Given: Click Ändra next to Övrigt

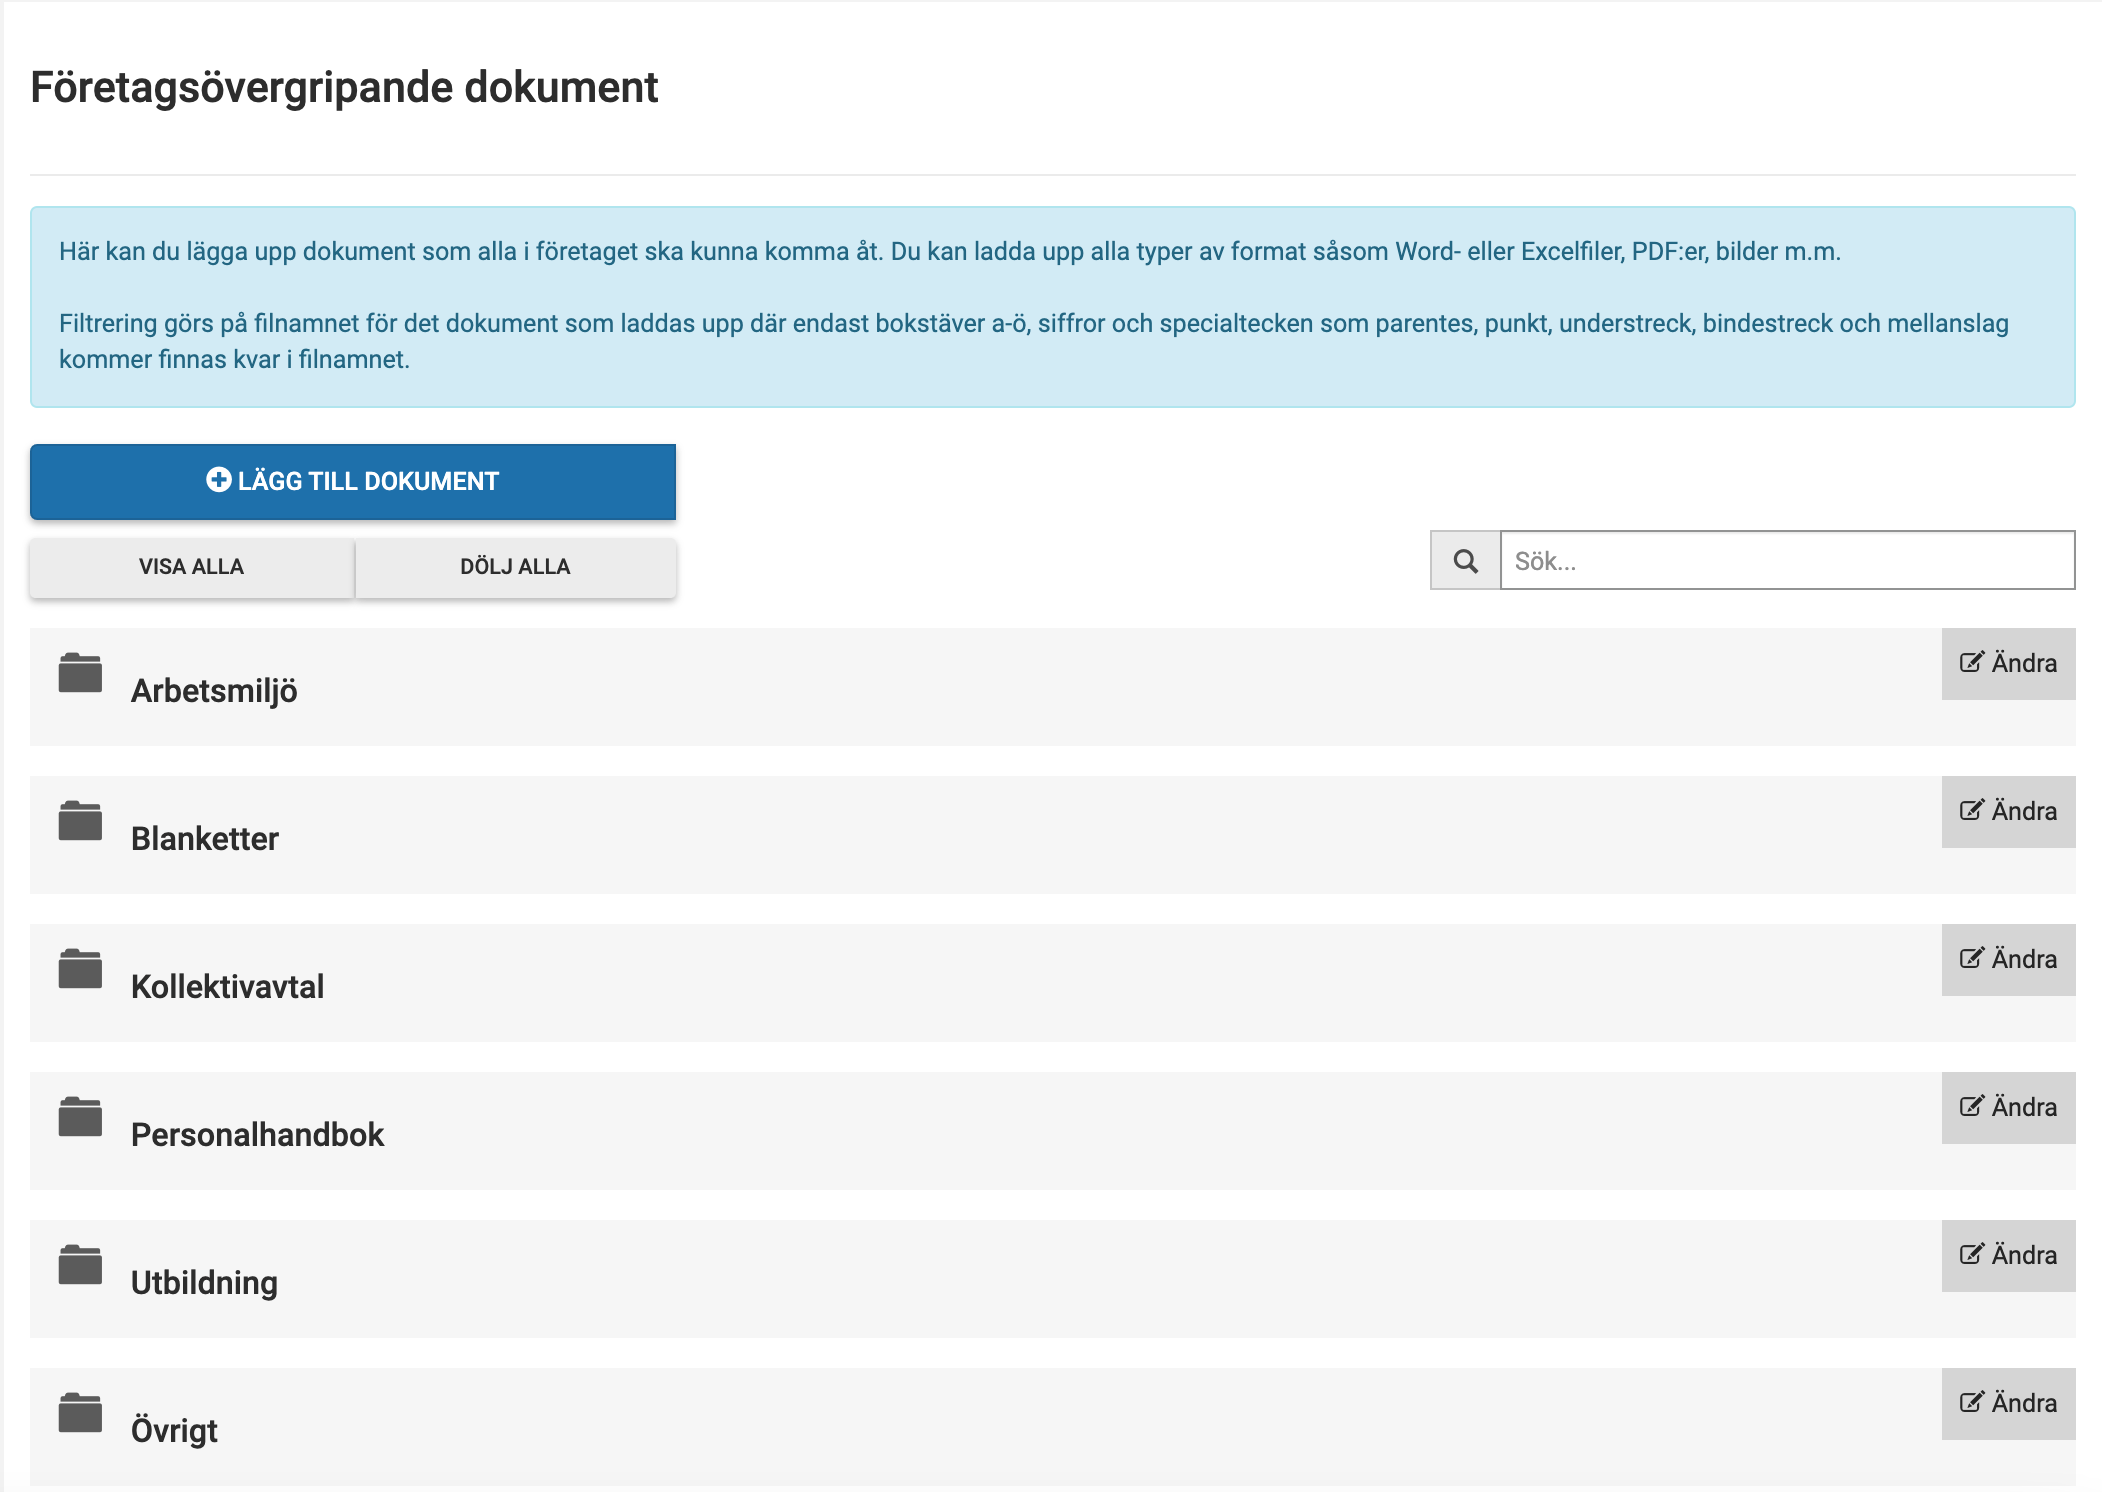Looking at the screenshot, I should [2008, 1404].
